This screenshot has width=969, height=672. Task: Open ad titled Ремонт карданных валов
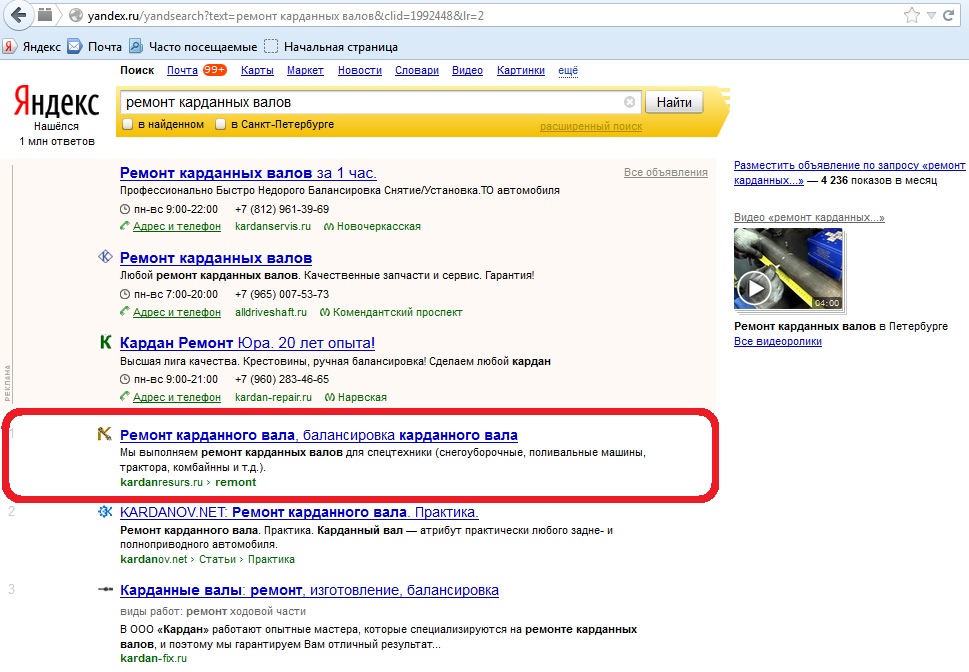pos(216,258)
